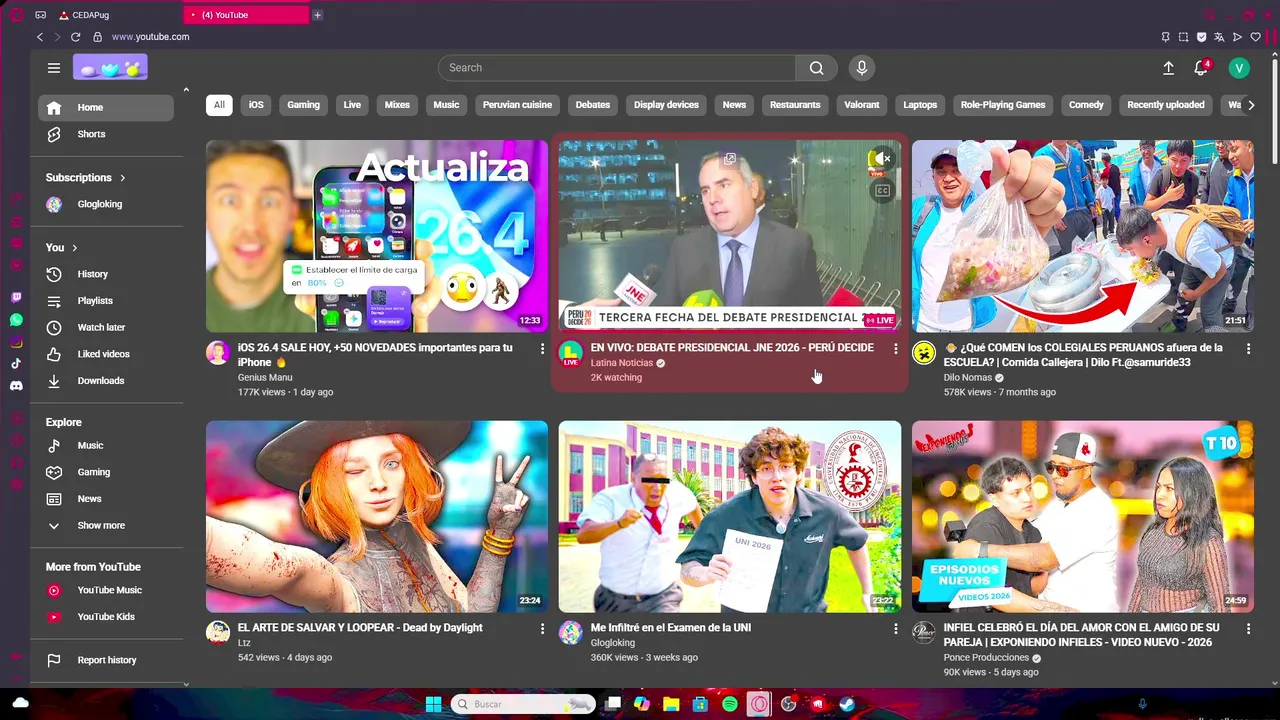Open Twitch in Opera sidebar
Image resolution: width=1280 pixels, height=720 pixels.
[16, 298]
